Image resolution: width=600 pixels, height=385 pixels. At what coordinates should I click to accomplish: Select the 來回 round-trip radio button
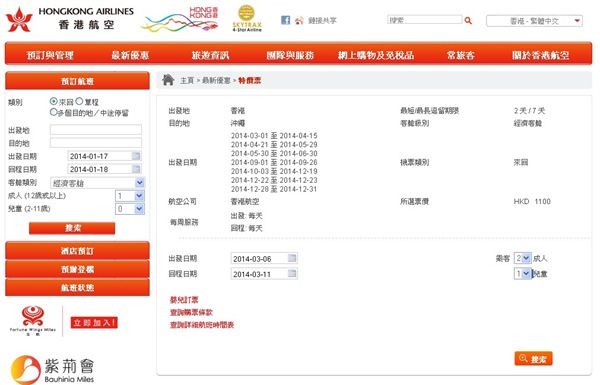pyautogui.click(x=54, y=101)
